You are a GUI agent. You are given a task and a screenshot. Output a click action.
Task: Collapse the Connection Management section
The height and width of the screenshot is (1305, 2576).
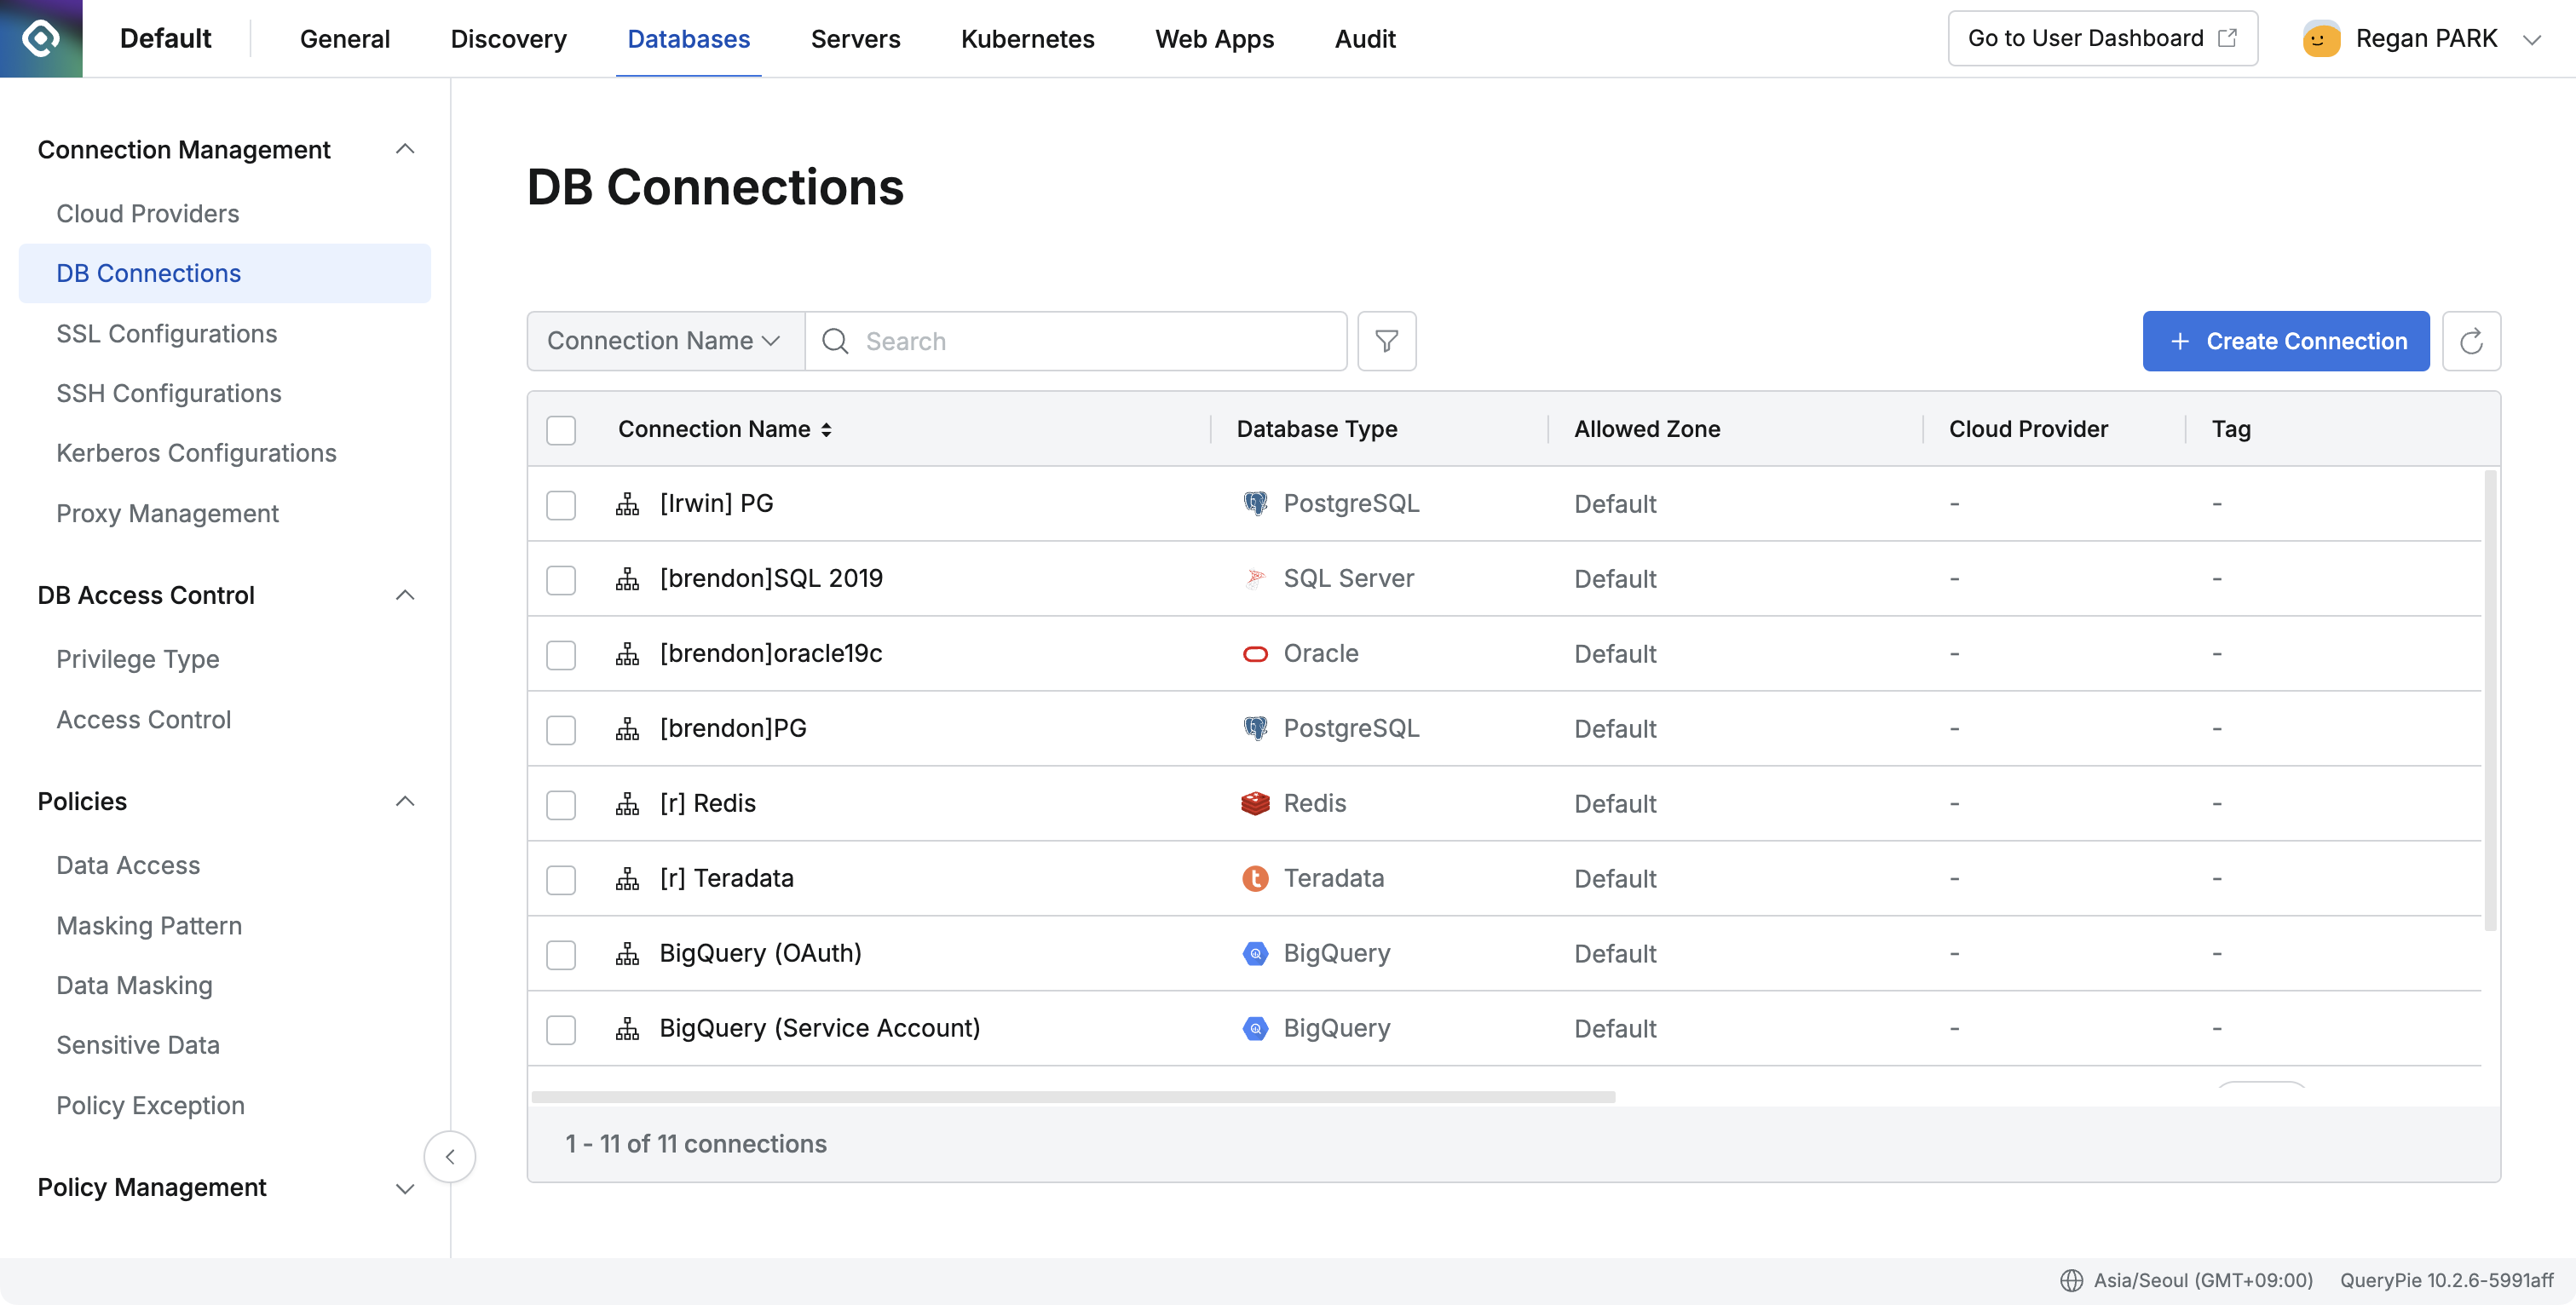405,148
